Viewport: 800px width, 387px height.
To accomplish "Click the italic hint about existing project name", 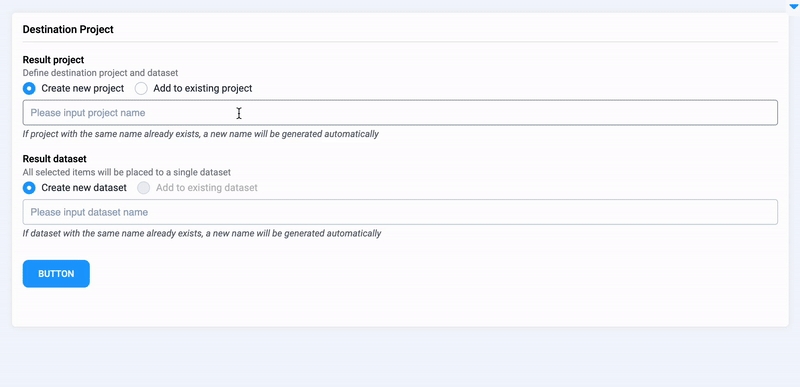I will point(201,134).
